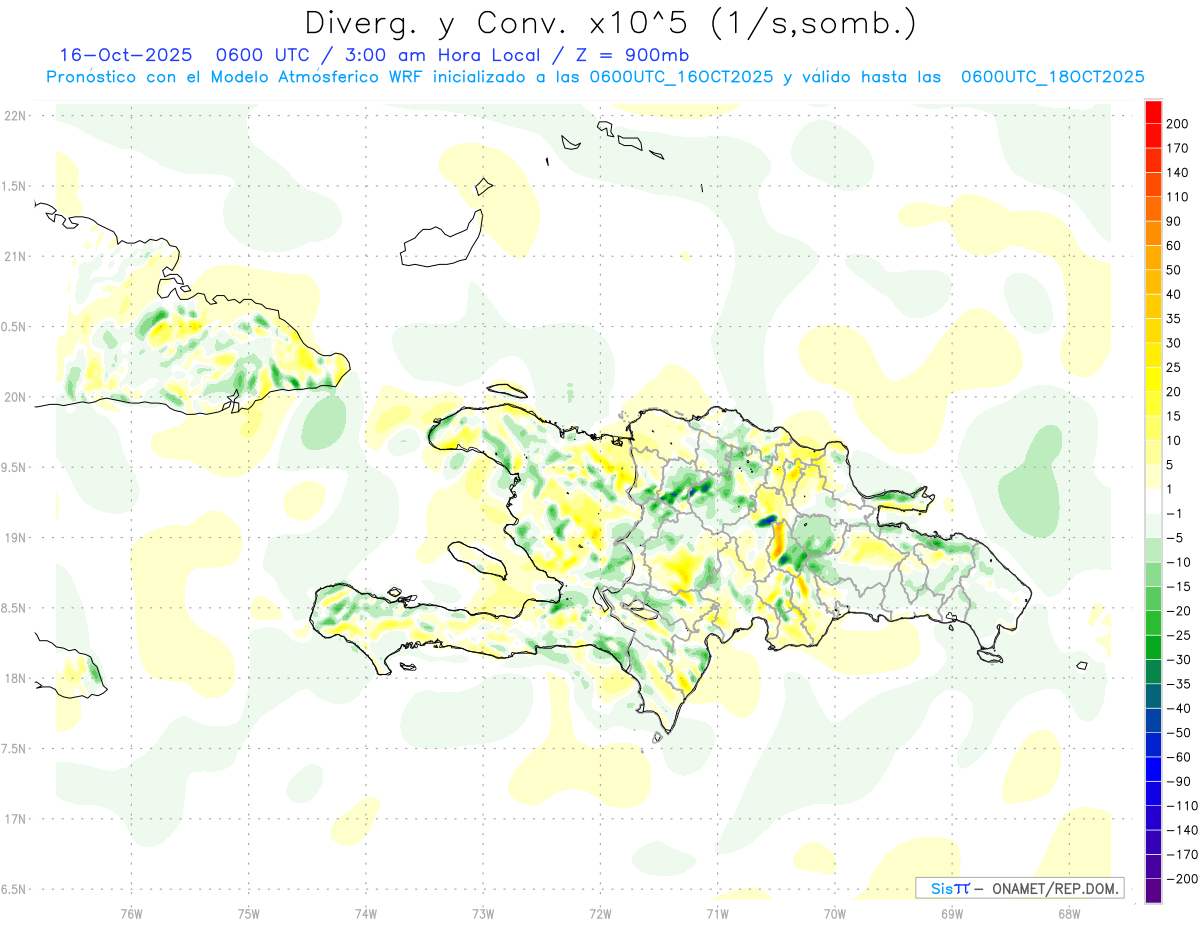Viewport: 1200px width, 927px height.
Task: Click the '-90' label on the color scale
Action: click(x=1180, y=781)
